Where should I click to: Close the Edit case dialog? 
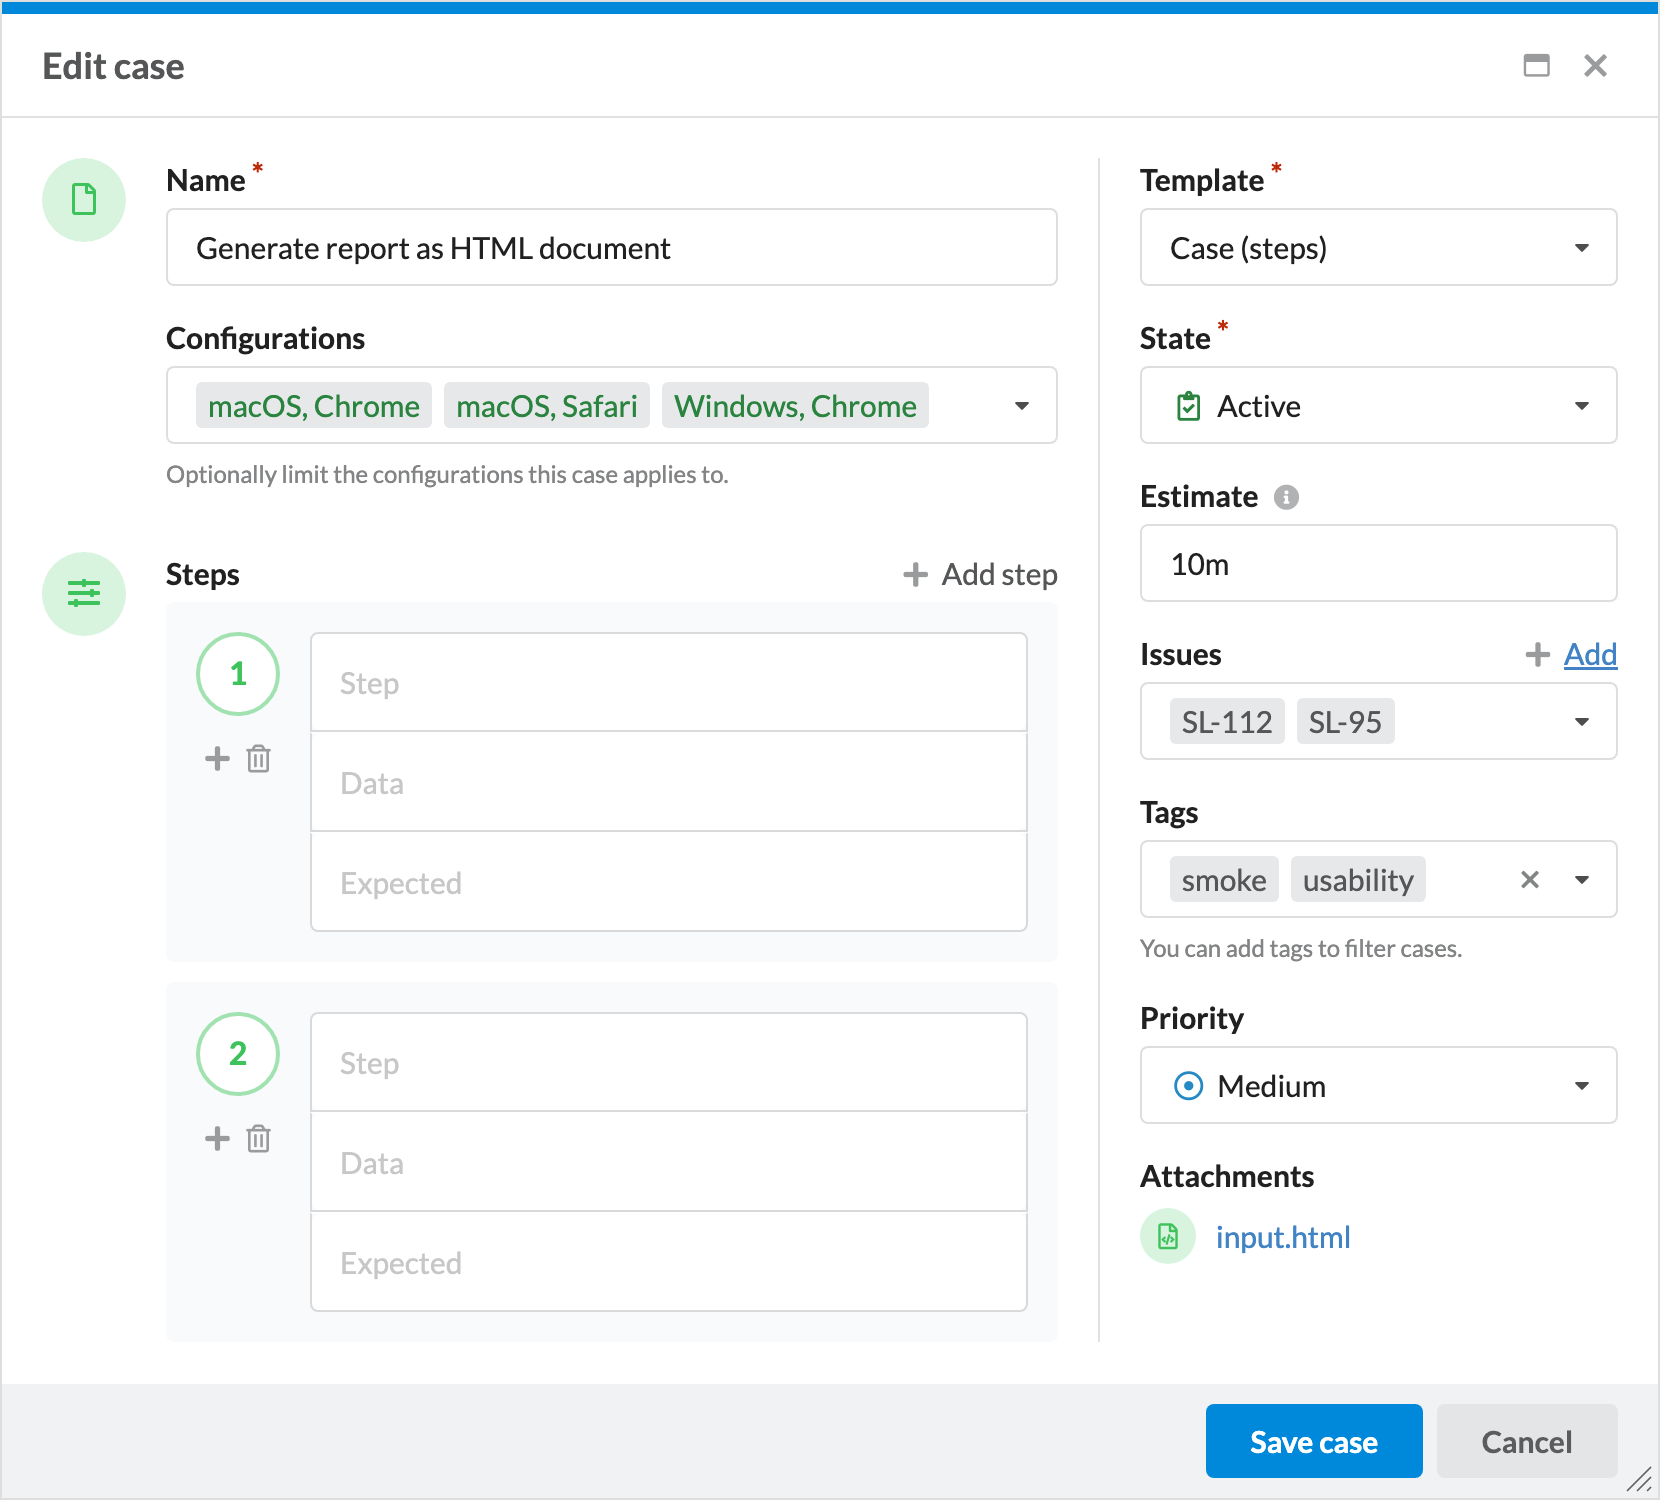coord(1596,66)
